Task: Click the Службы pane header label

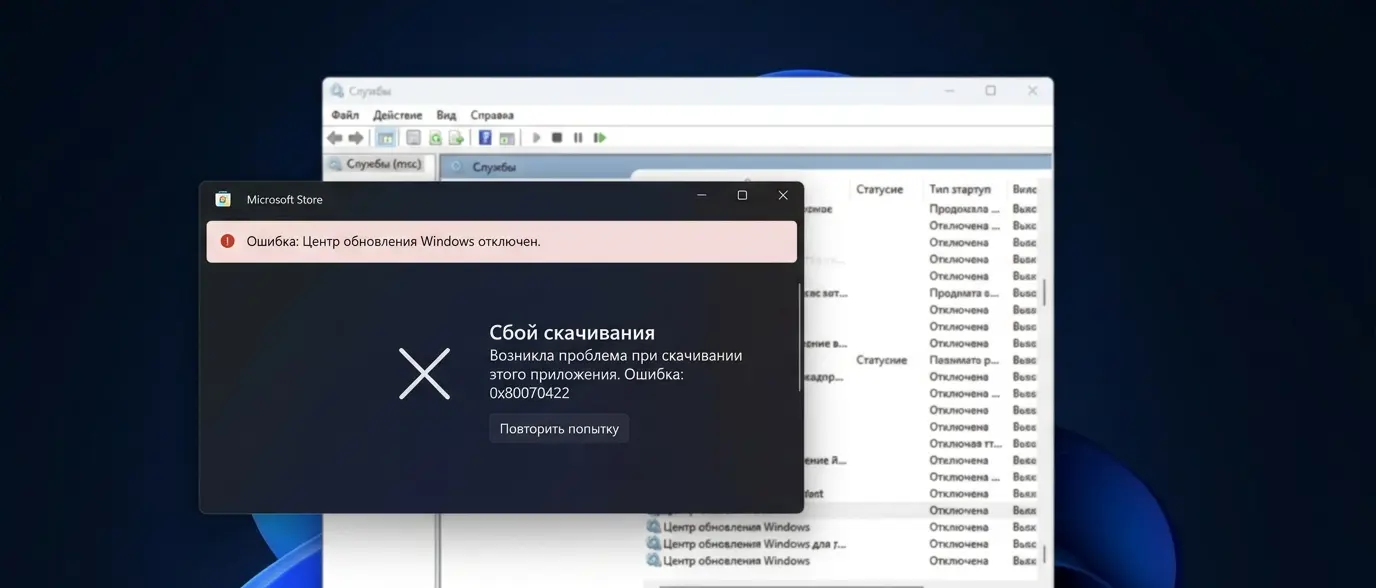Action: click(x=494, y=167)
